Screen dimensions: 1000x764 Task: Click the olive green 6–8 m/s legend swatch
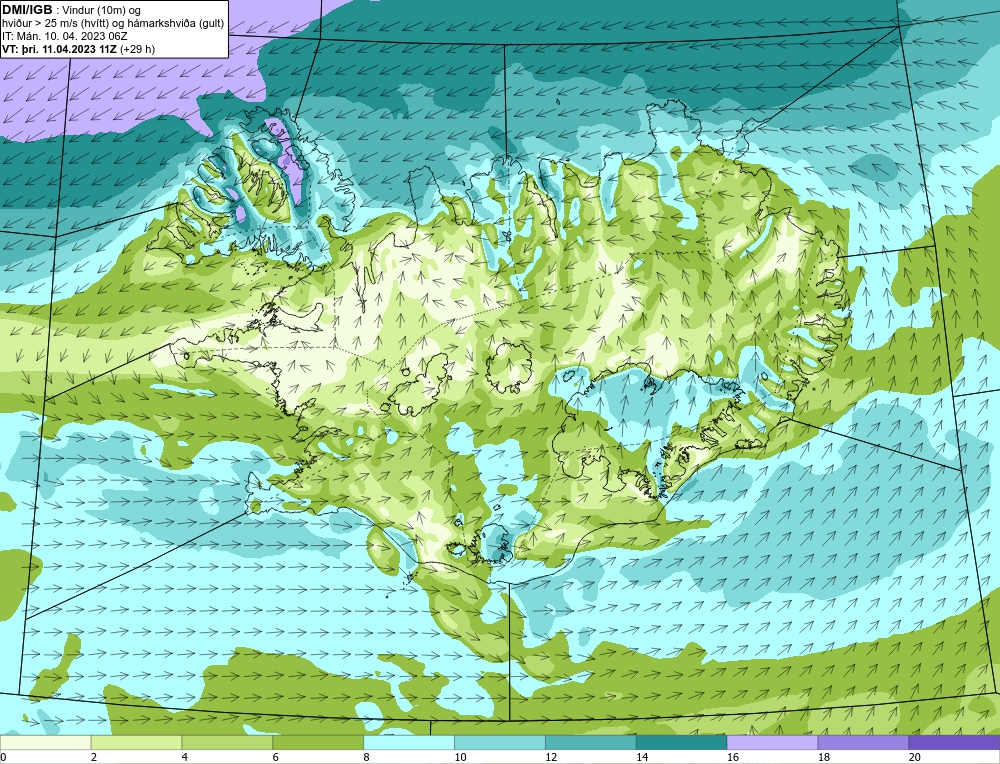[318, 742]
